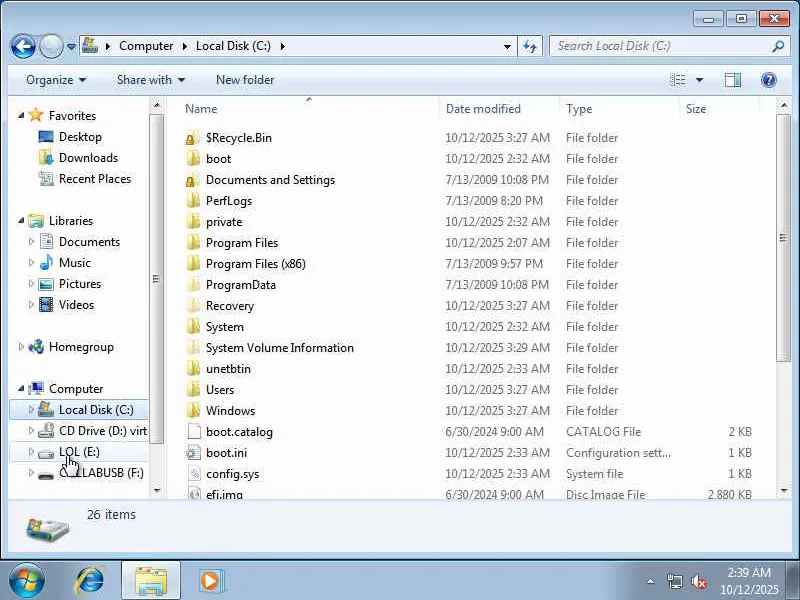800x600 pixels.
Task: Collapse the Computer tree node
Action: (x=21, y=389)
